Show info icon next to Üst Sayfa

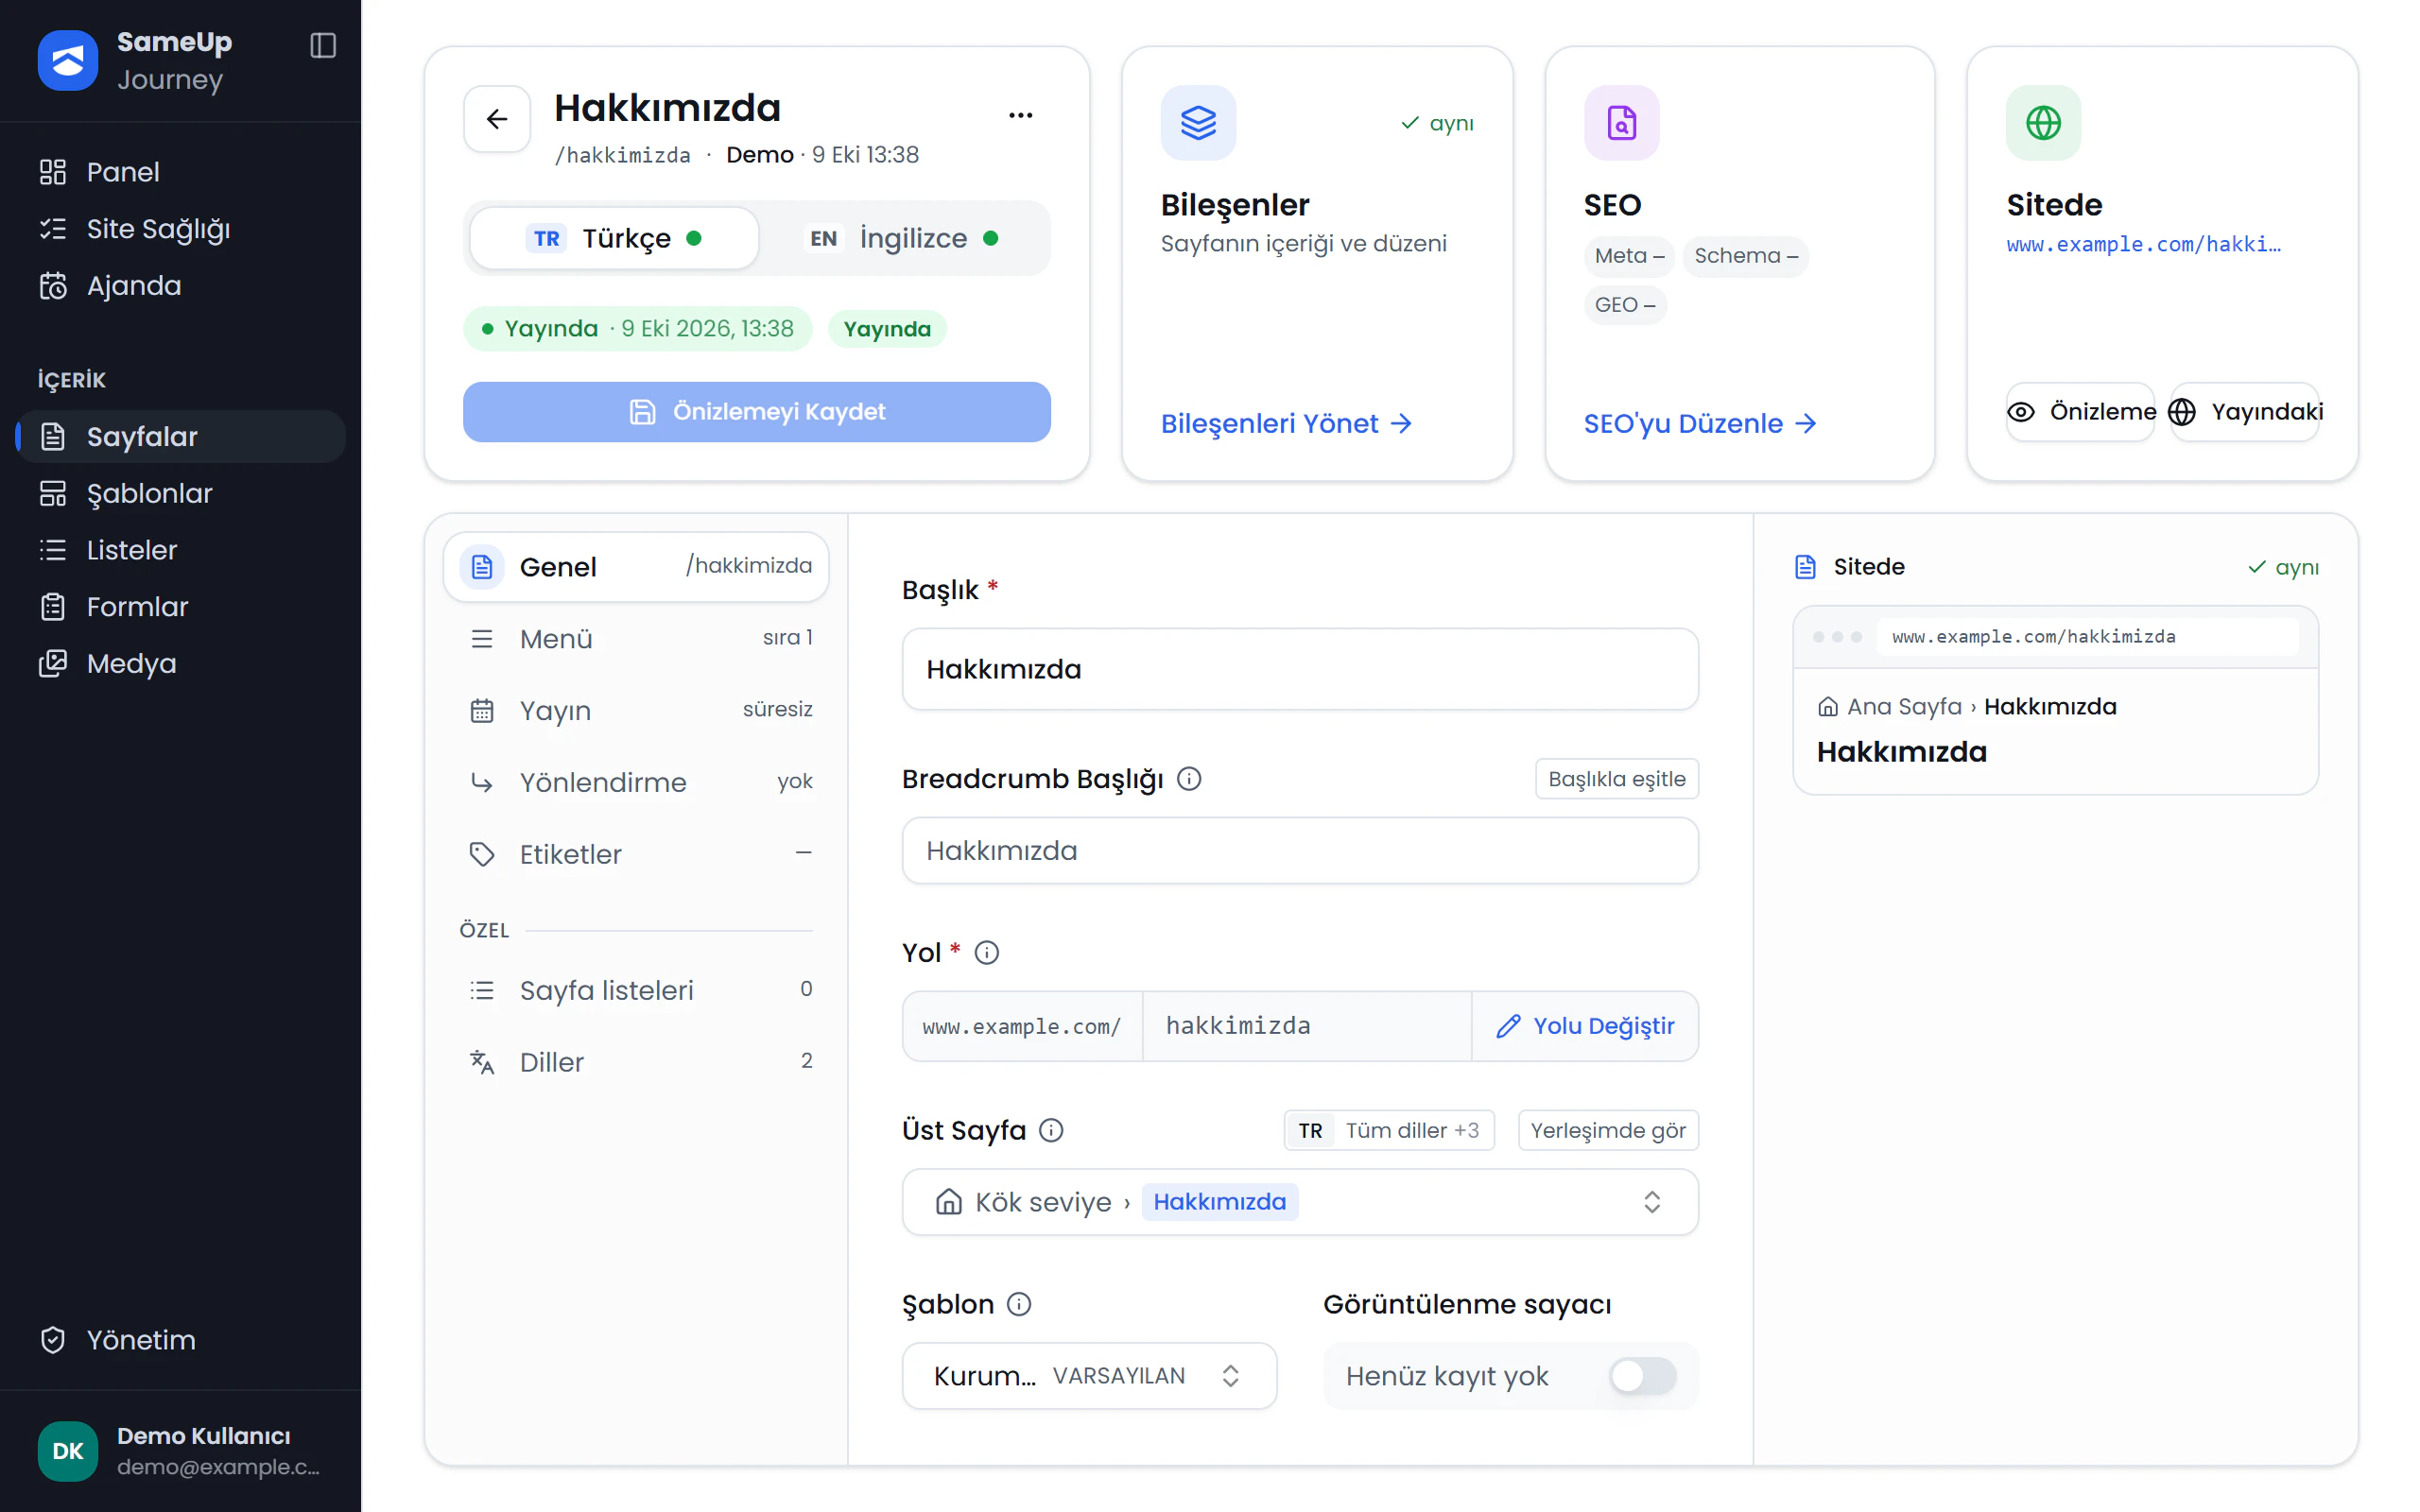coord(1051,1130)
